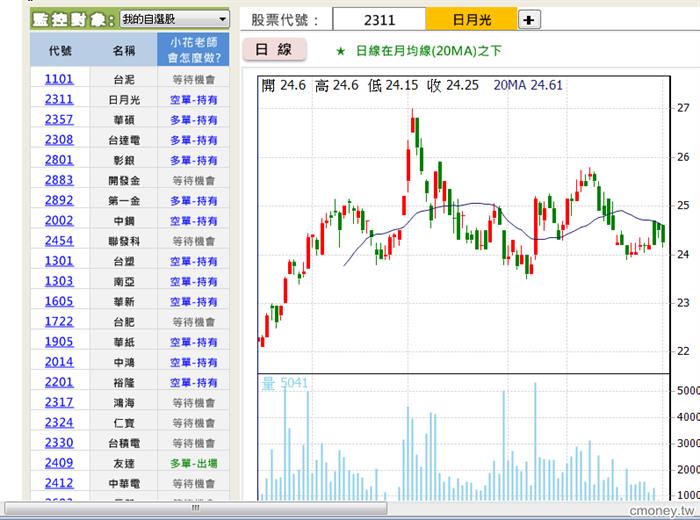Open stock code link 1905
This screenshot has height=520, width=700.
coord(59,341)
